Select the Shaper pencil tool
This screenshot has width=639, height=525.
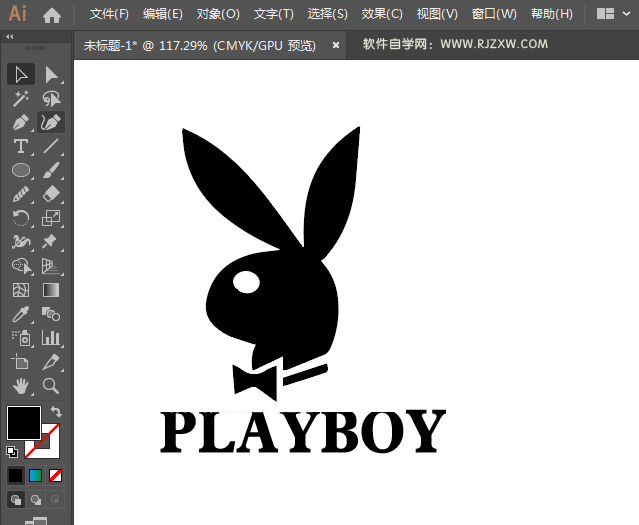point(21,194)
